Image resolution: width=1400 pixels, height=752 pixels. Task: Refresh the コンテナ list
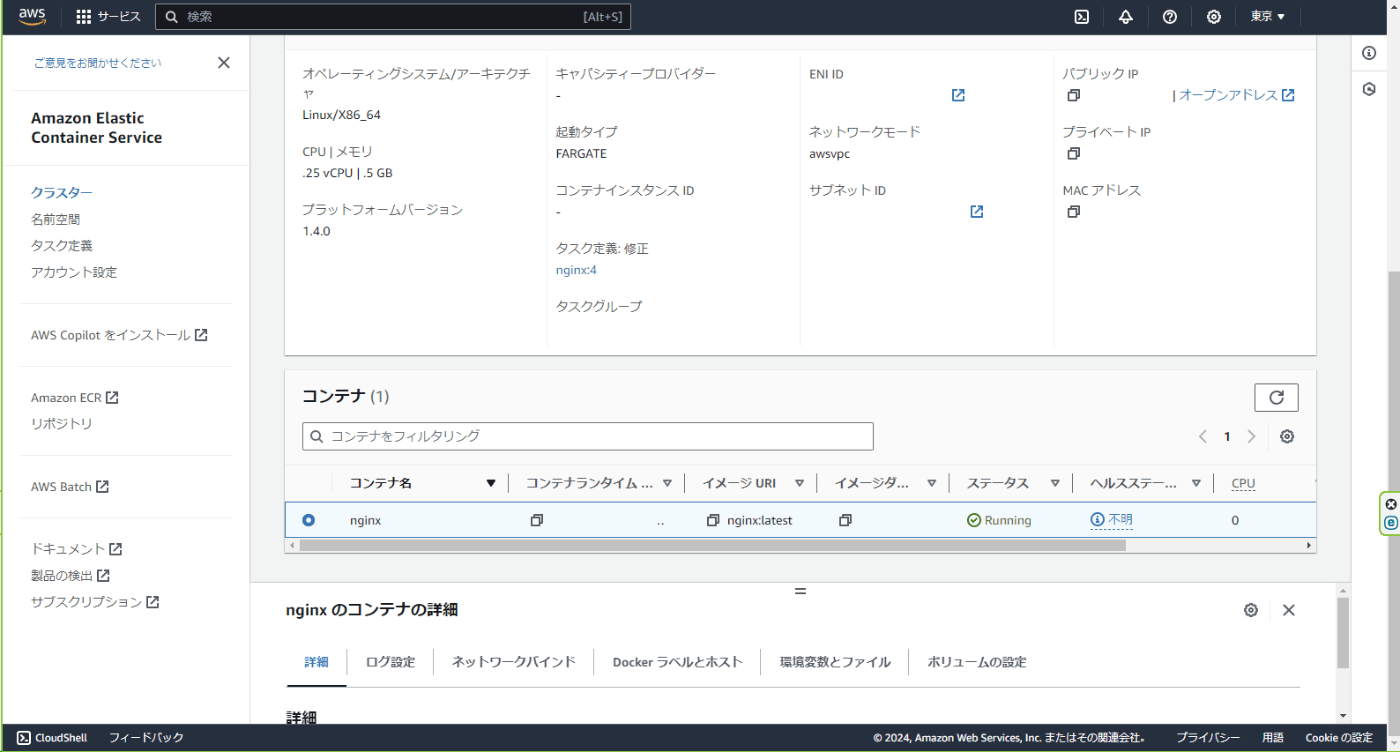[1276, 397]
